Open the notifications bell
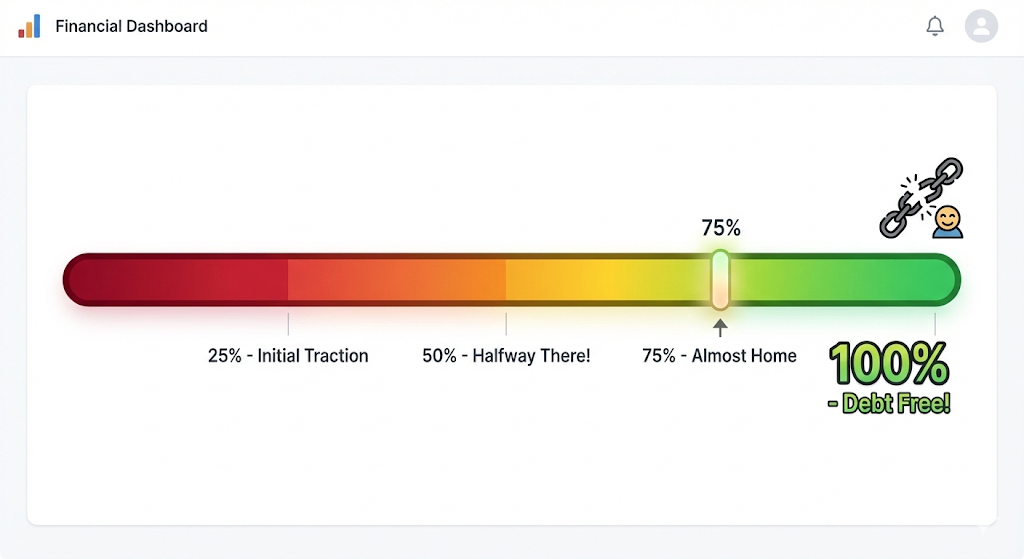1024x559 pixels. (935, 26)
